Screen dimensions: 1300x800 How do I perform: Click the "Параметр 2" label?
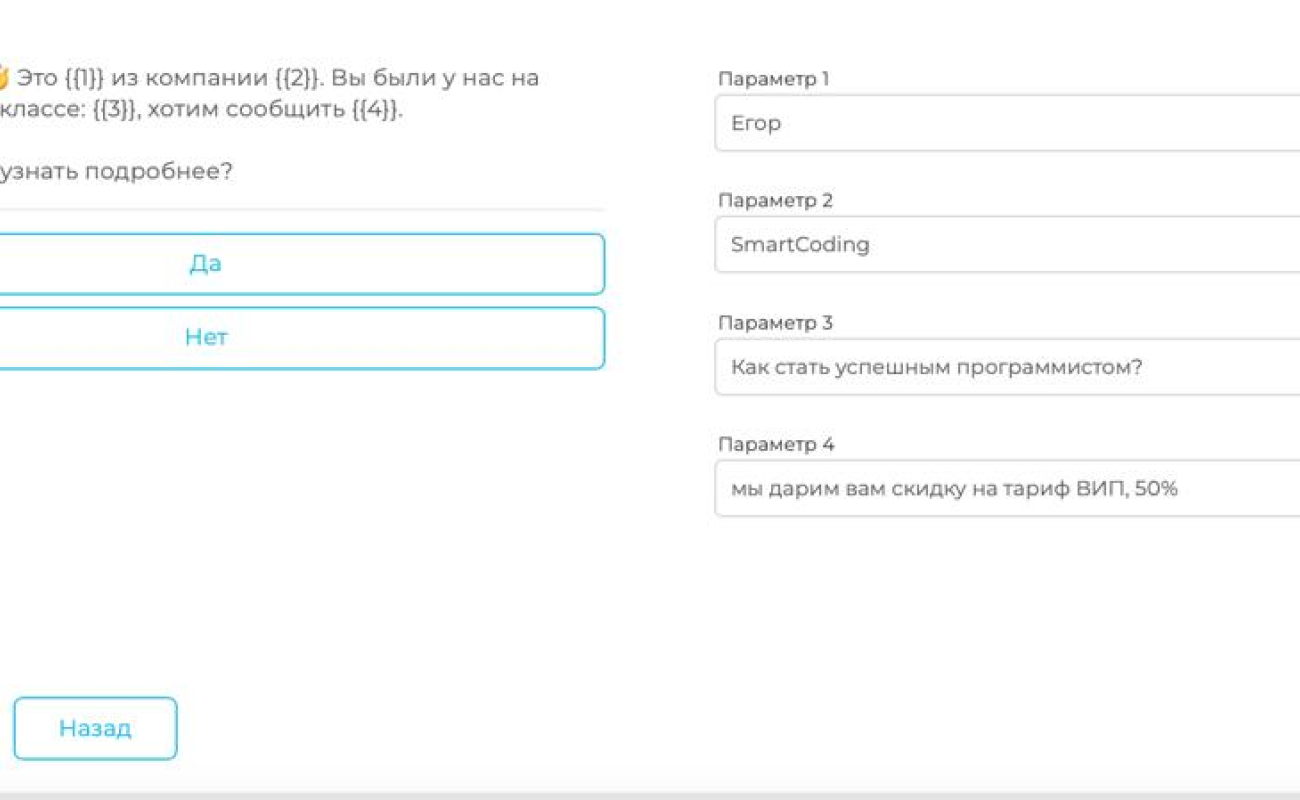(x=775, y=201)
